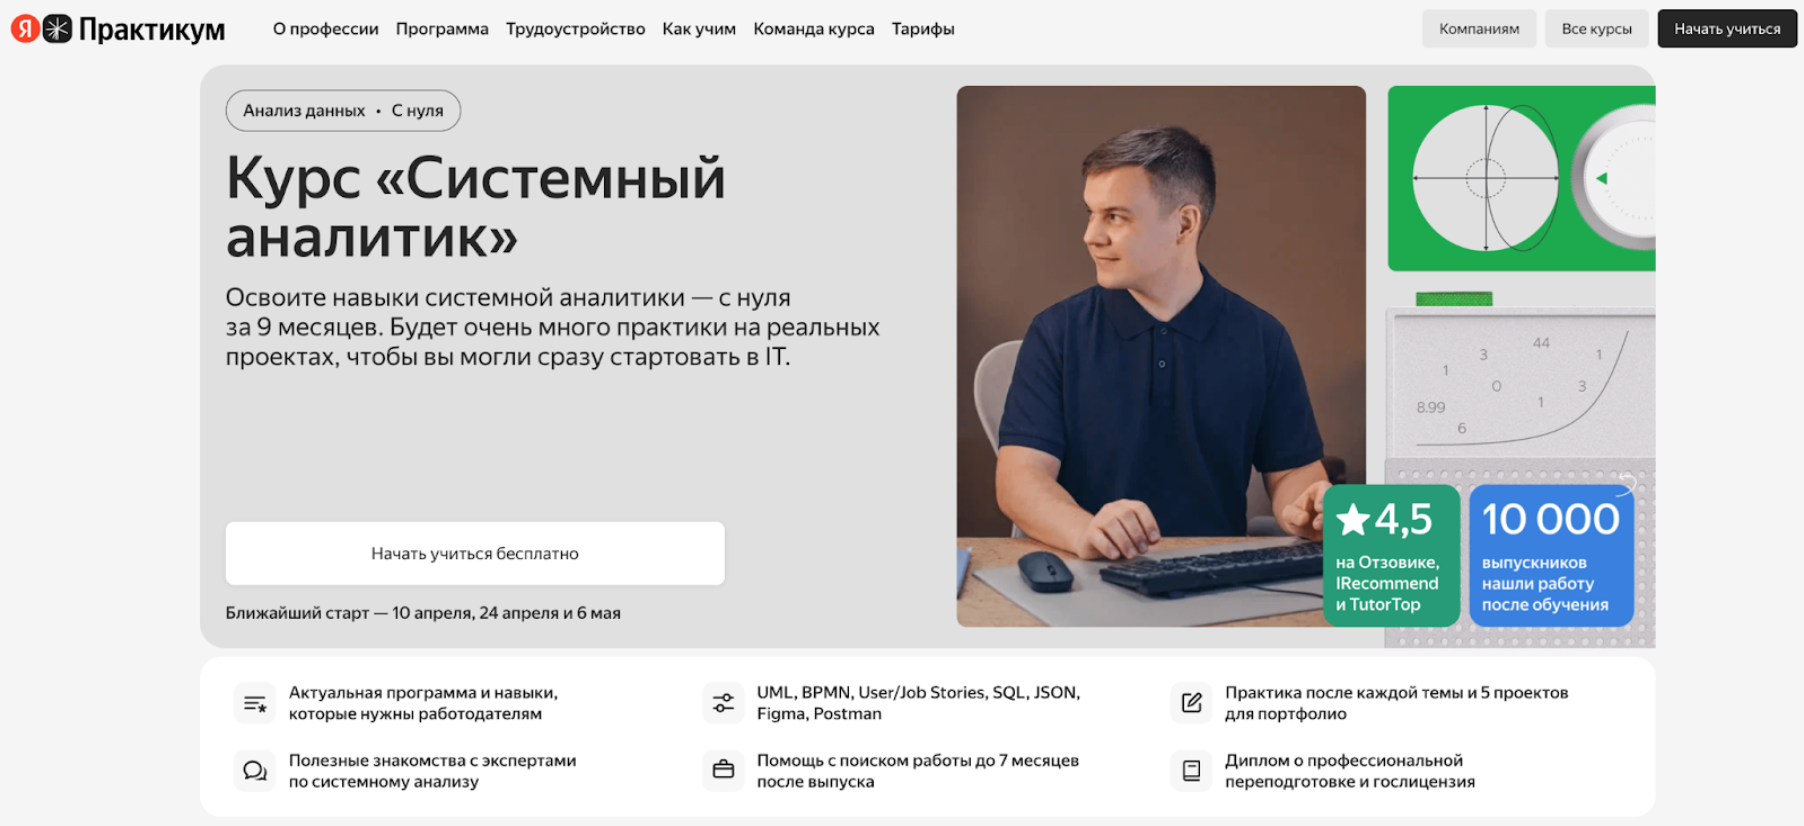
Task: Click the briefcase icon beside "Помощь с поиском работы"
Action: [723, 771]
